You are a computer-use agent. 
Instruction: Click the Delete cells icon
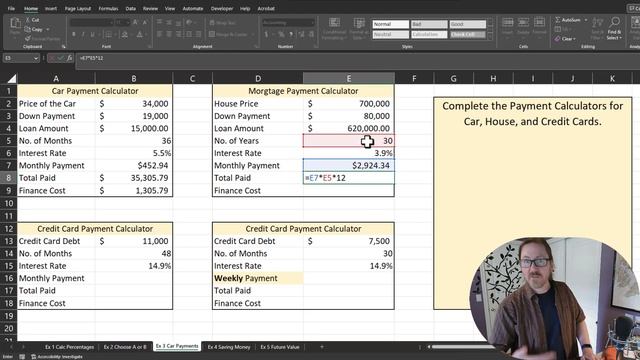tap(523, 22)
